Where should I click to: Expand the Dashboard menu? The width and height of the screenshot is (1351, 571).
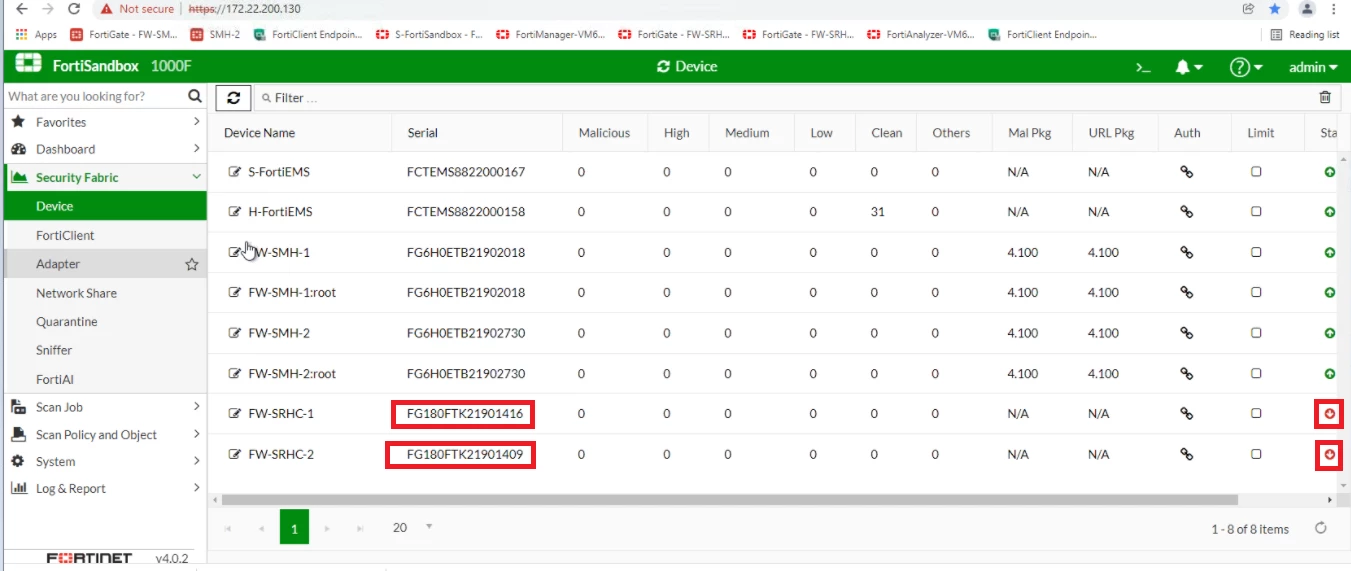pyautogui.click(x=104, y=149)
